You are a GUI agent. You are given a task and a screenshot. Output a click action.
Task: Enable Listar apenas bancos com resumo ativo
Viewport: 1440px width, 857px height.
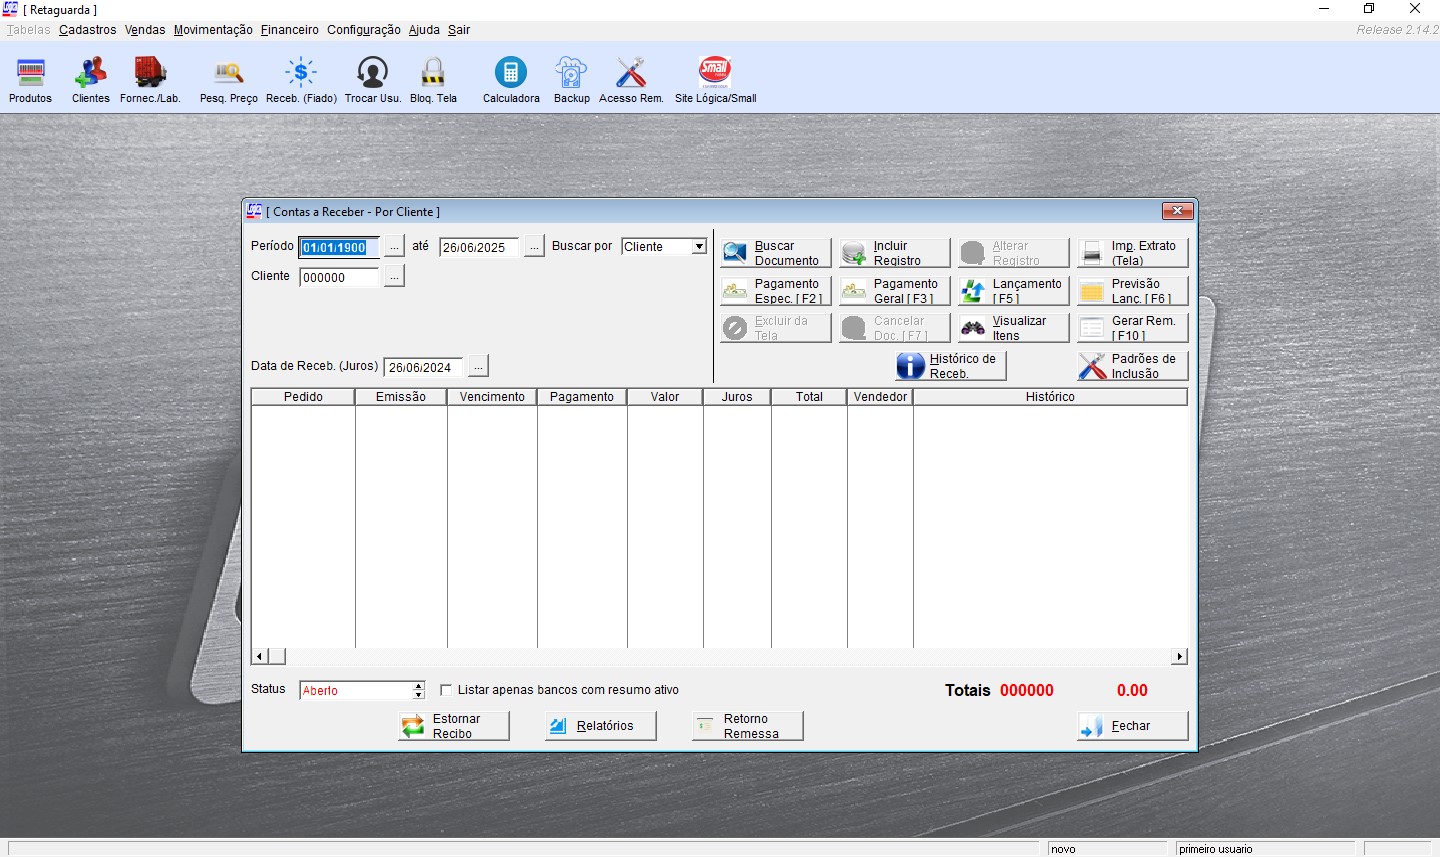(x=446, y=690)
